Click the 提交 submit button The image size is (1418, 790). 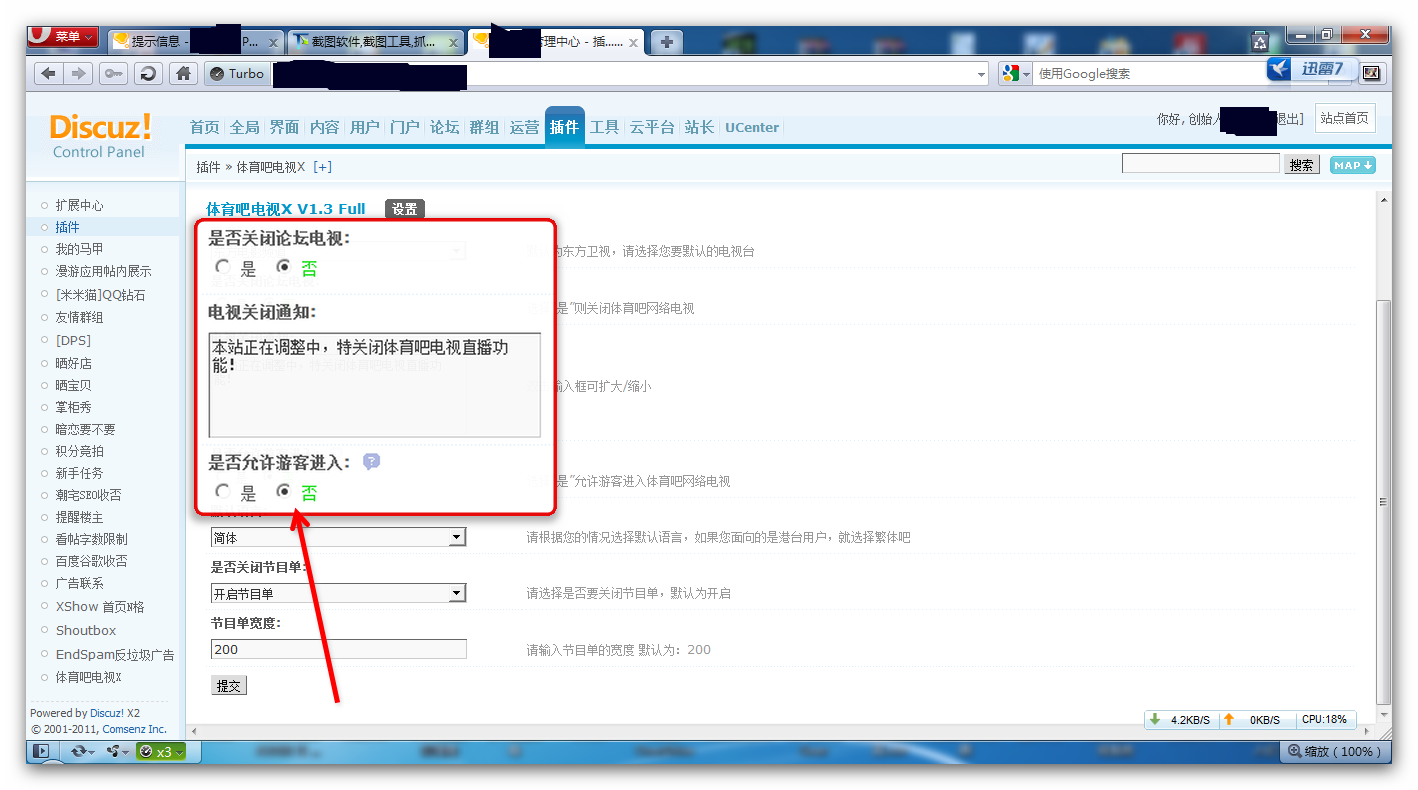point(229,686)
